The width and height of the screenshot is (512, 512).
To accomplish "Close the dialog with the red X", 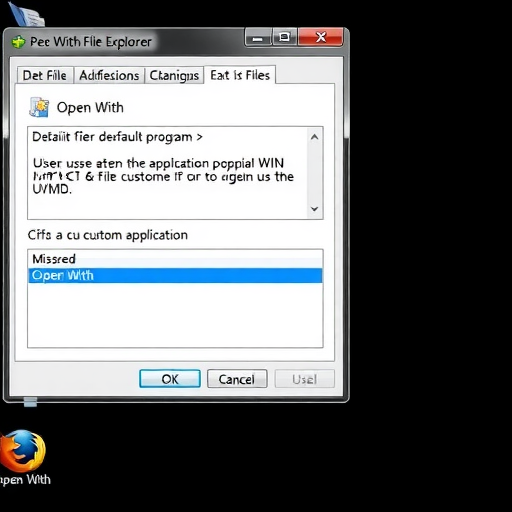I will tap(321, 37).
